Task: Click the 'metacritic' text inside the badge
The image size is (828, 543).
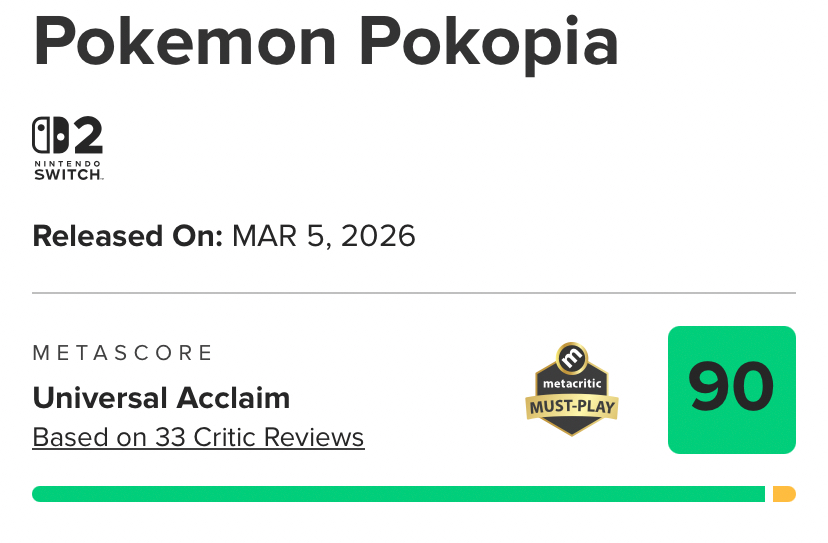Action: pyautogui.click(x=571, y=383)
